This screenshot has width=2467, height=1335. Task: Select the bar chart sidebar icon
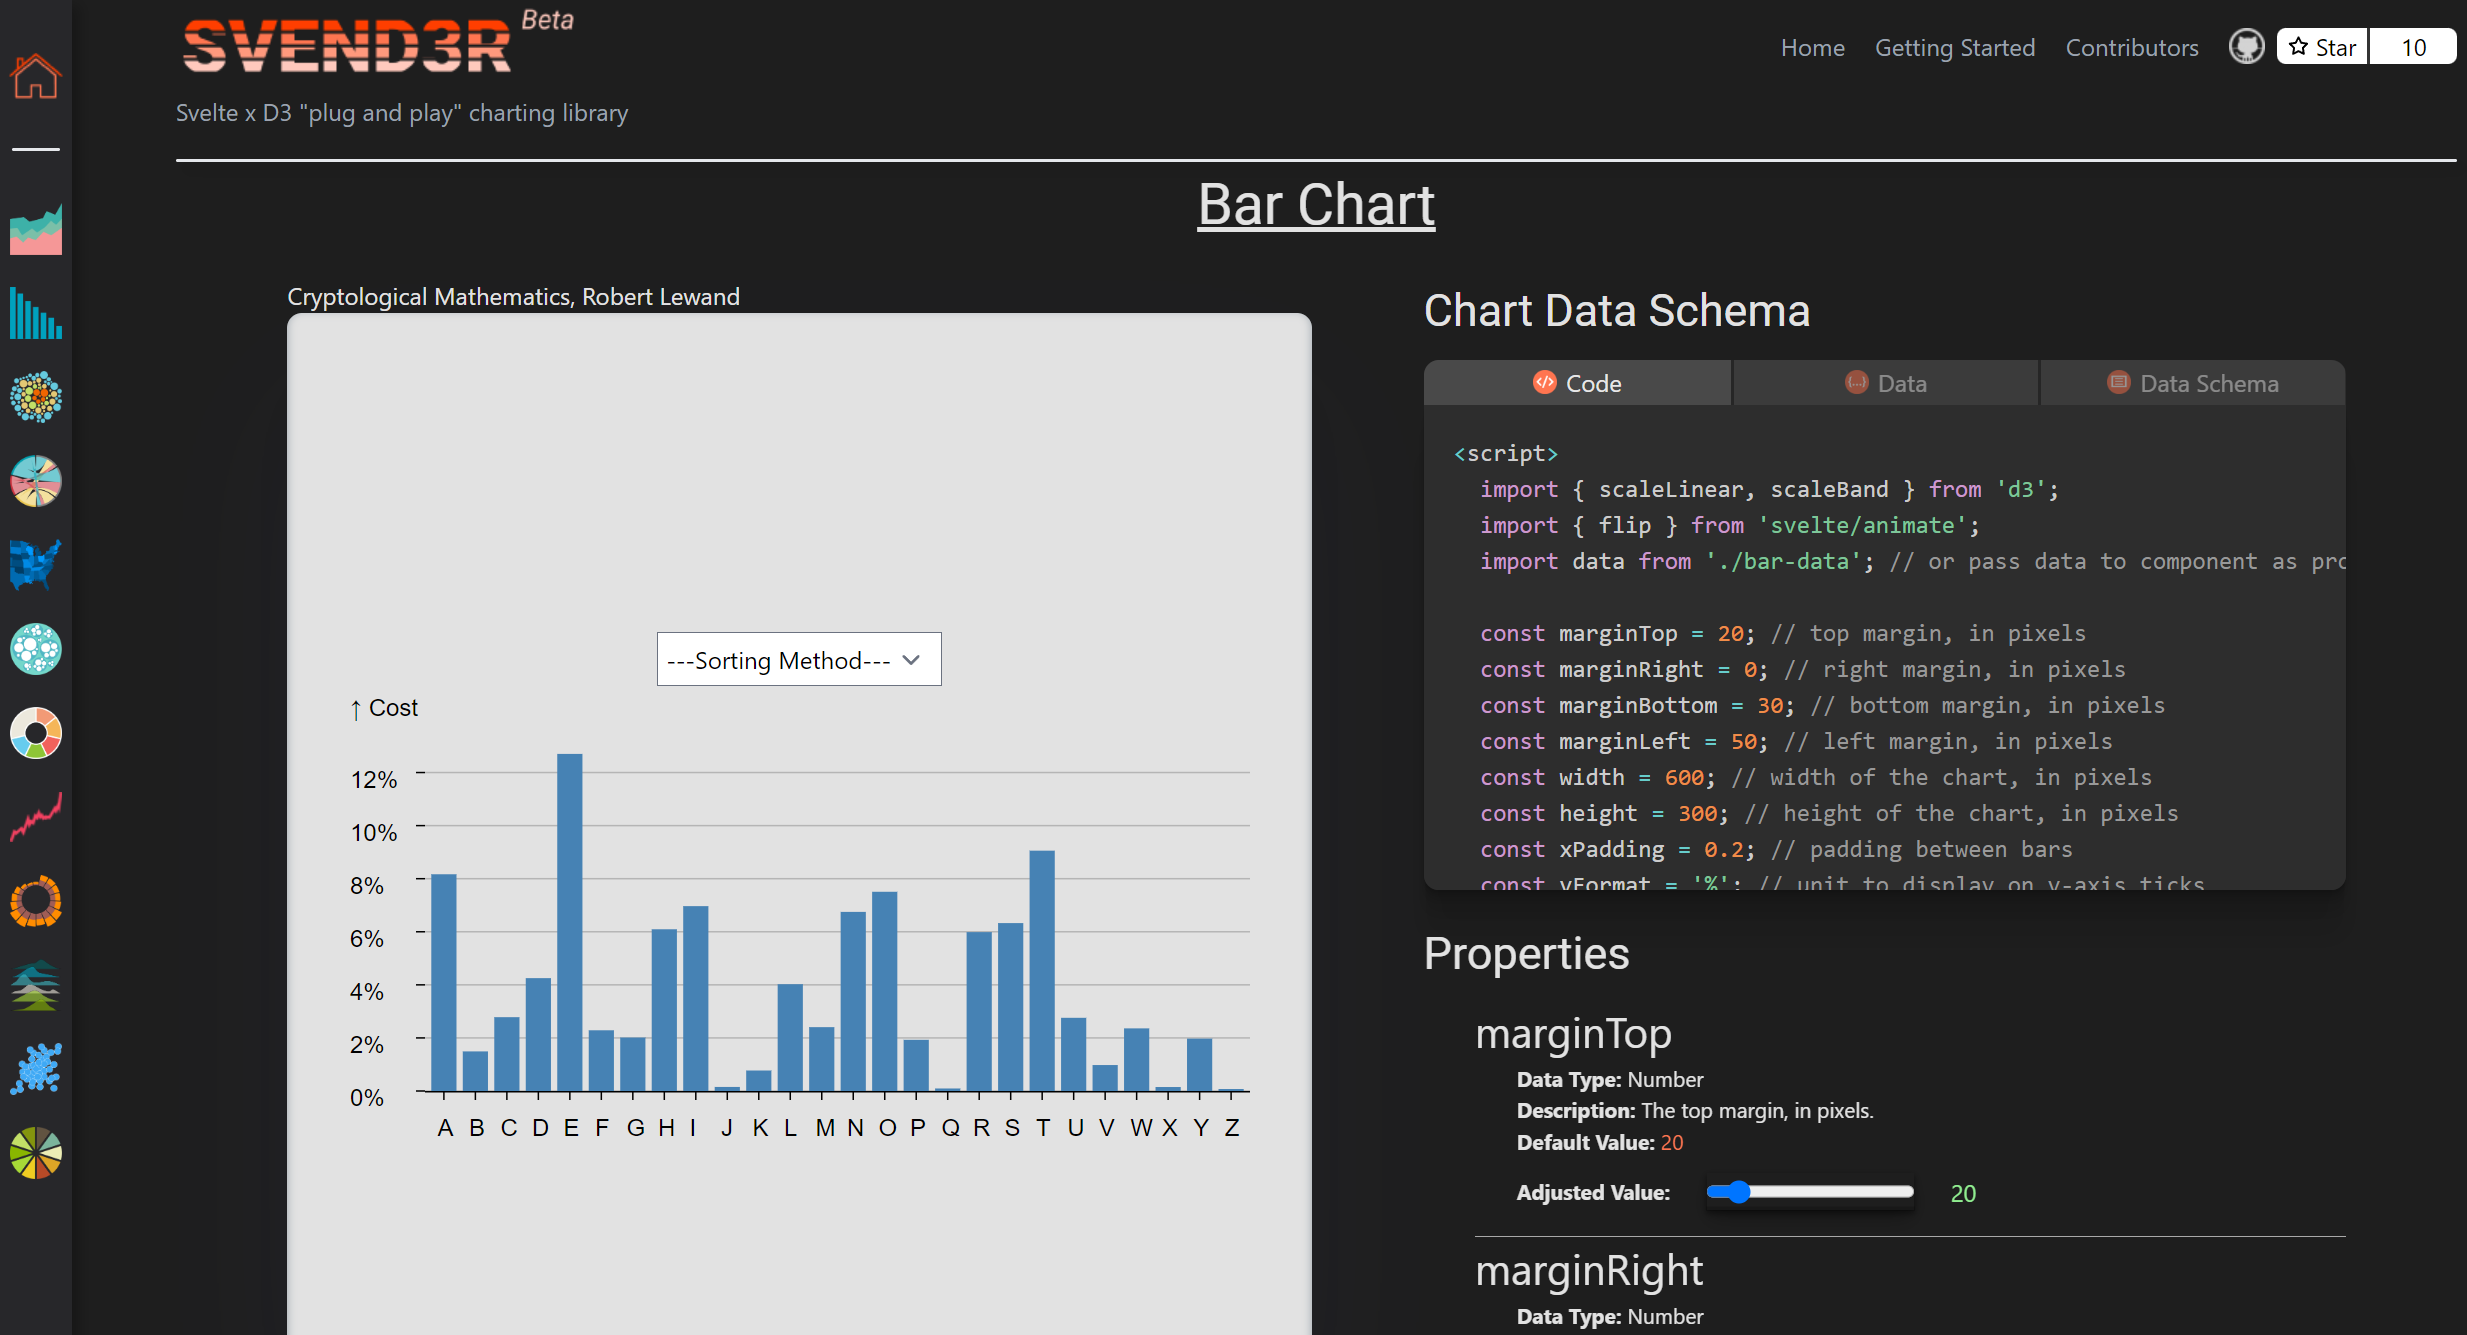coord(36,313)
